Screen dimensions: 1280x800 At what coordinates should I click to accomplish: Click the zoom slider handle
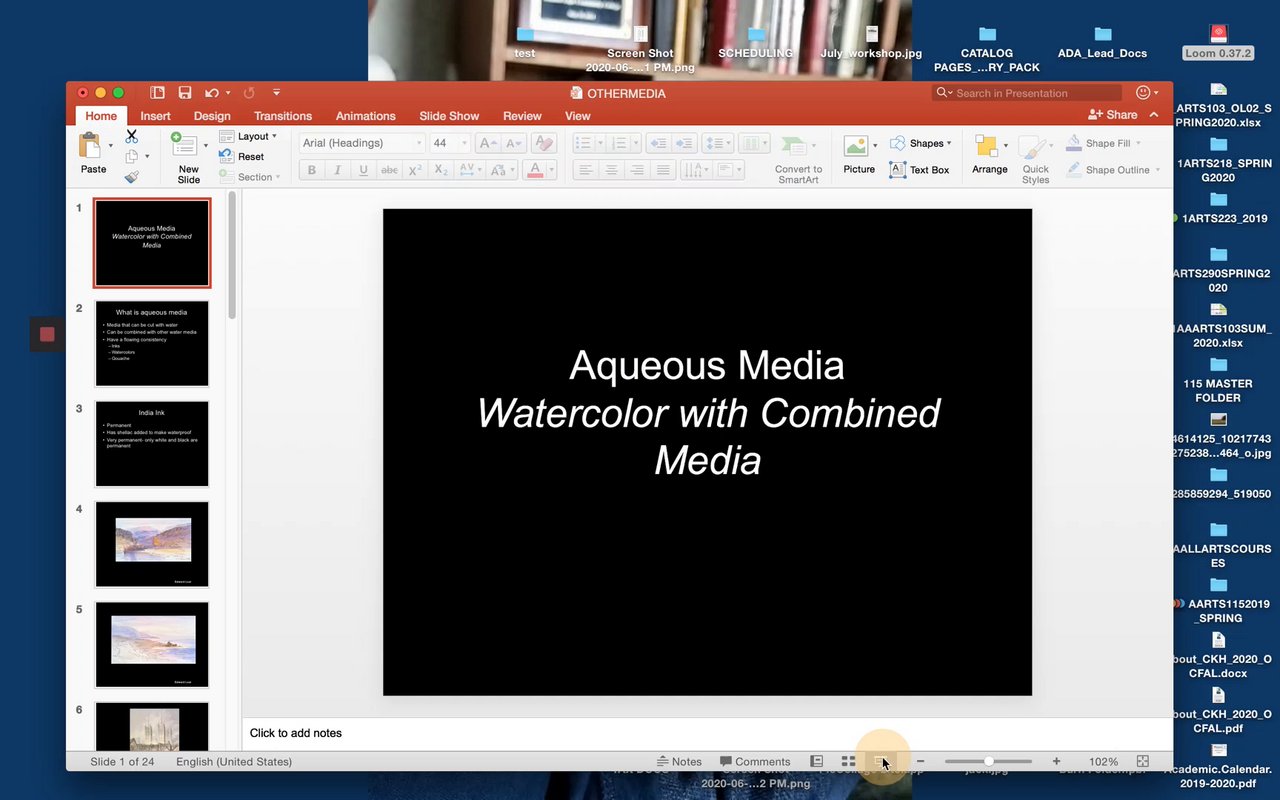point(989,761)
